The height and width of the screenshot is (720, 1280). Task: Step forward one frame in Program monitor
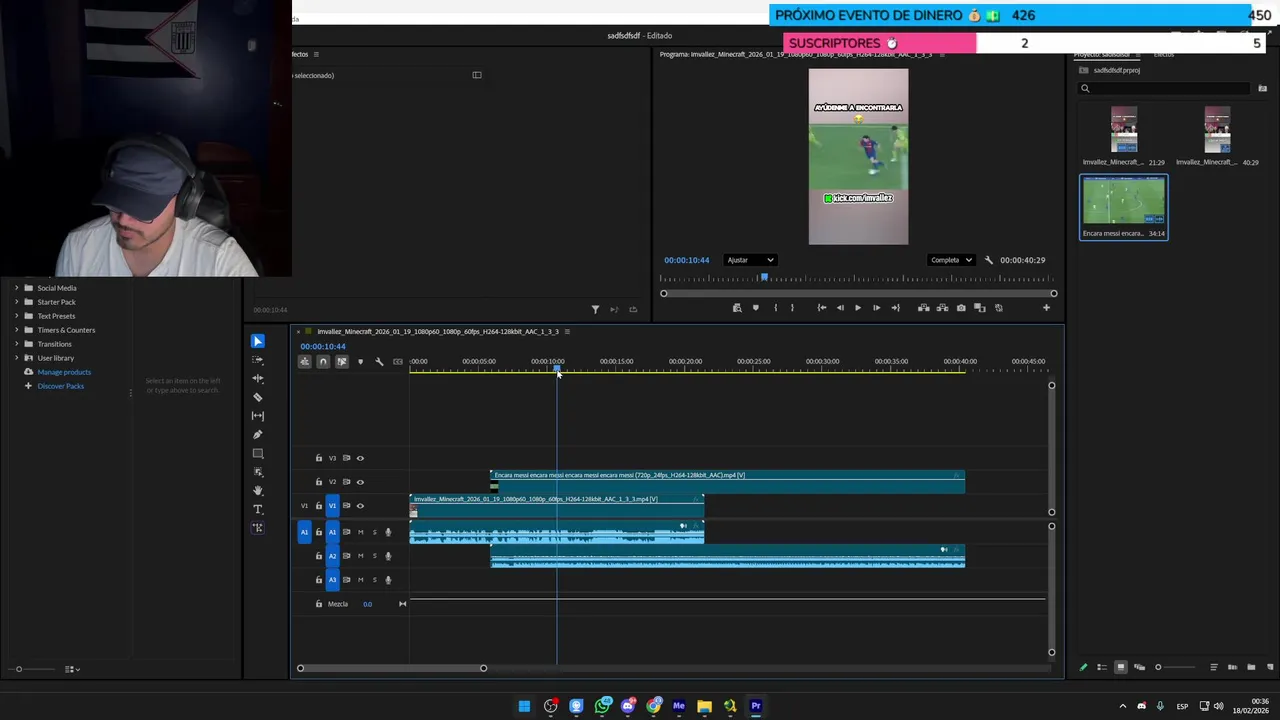(x=876, y=308)
